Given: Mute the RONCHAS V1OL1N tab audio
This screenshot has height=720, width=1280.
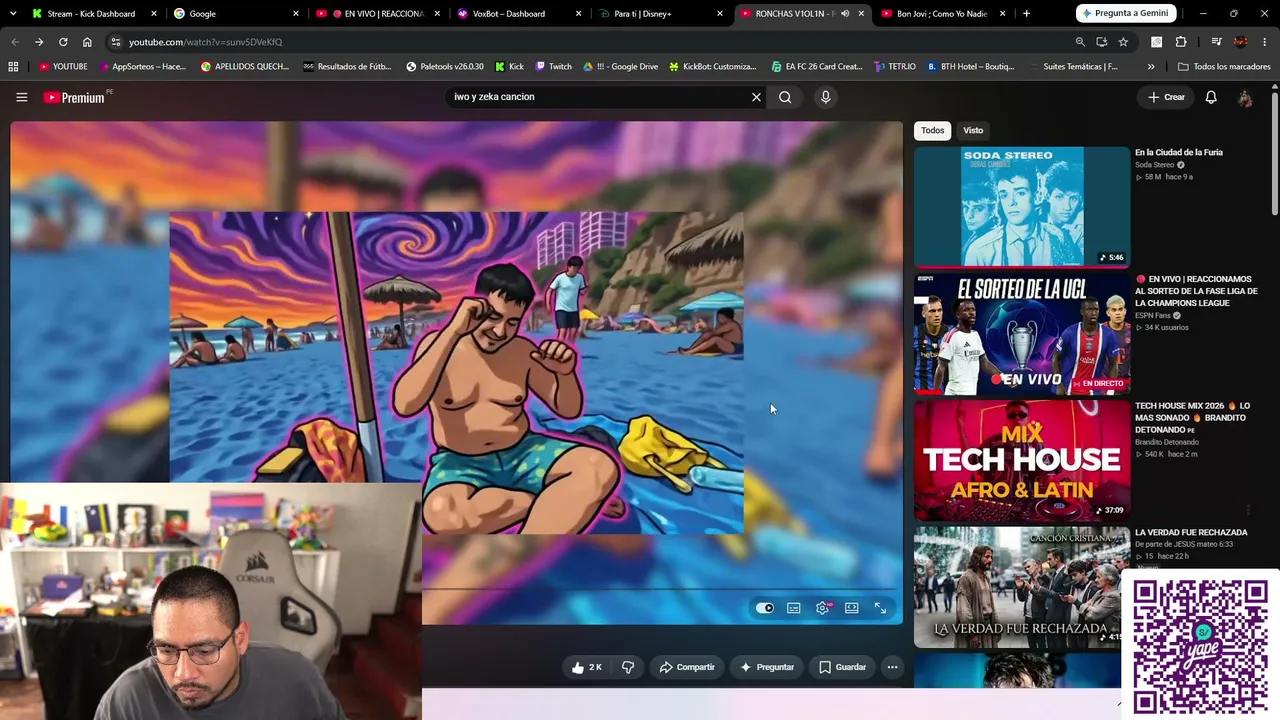Looking at the screenshot, I should click(x=845, y=14).
